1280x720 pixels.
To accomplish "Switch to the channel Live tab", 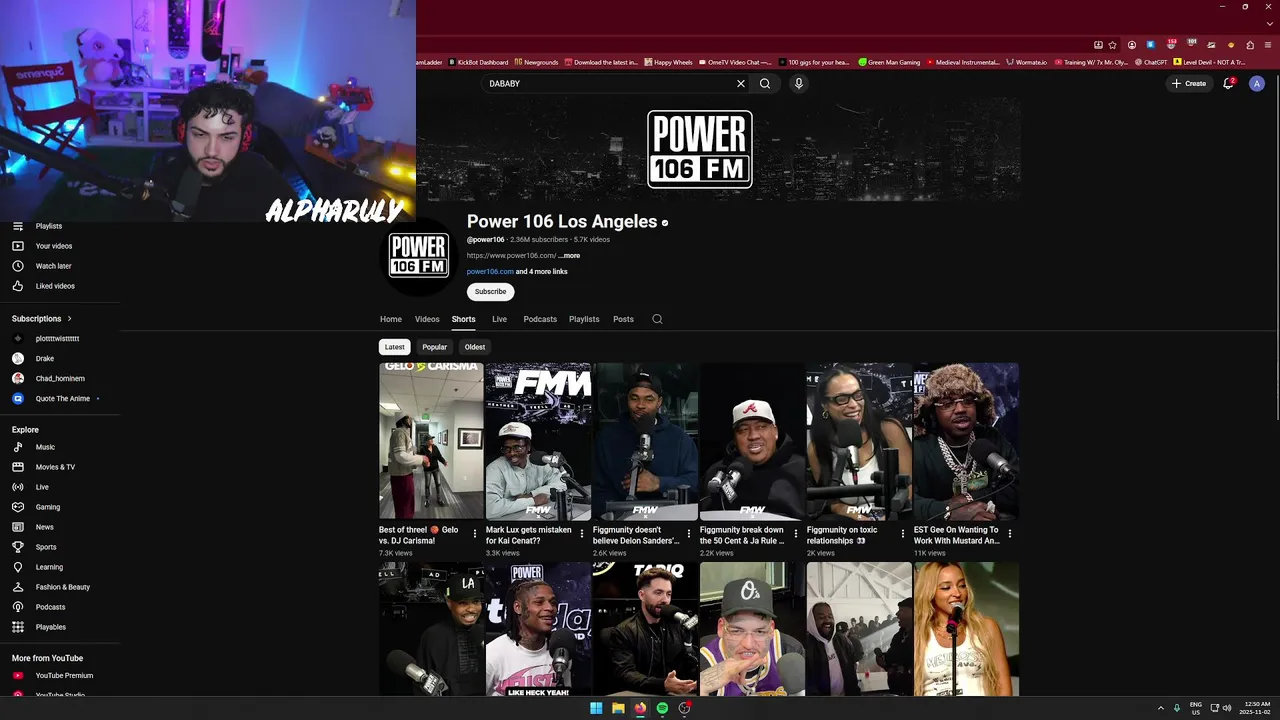I will pyautogui.click(x=499, y=319).
